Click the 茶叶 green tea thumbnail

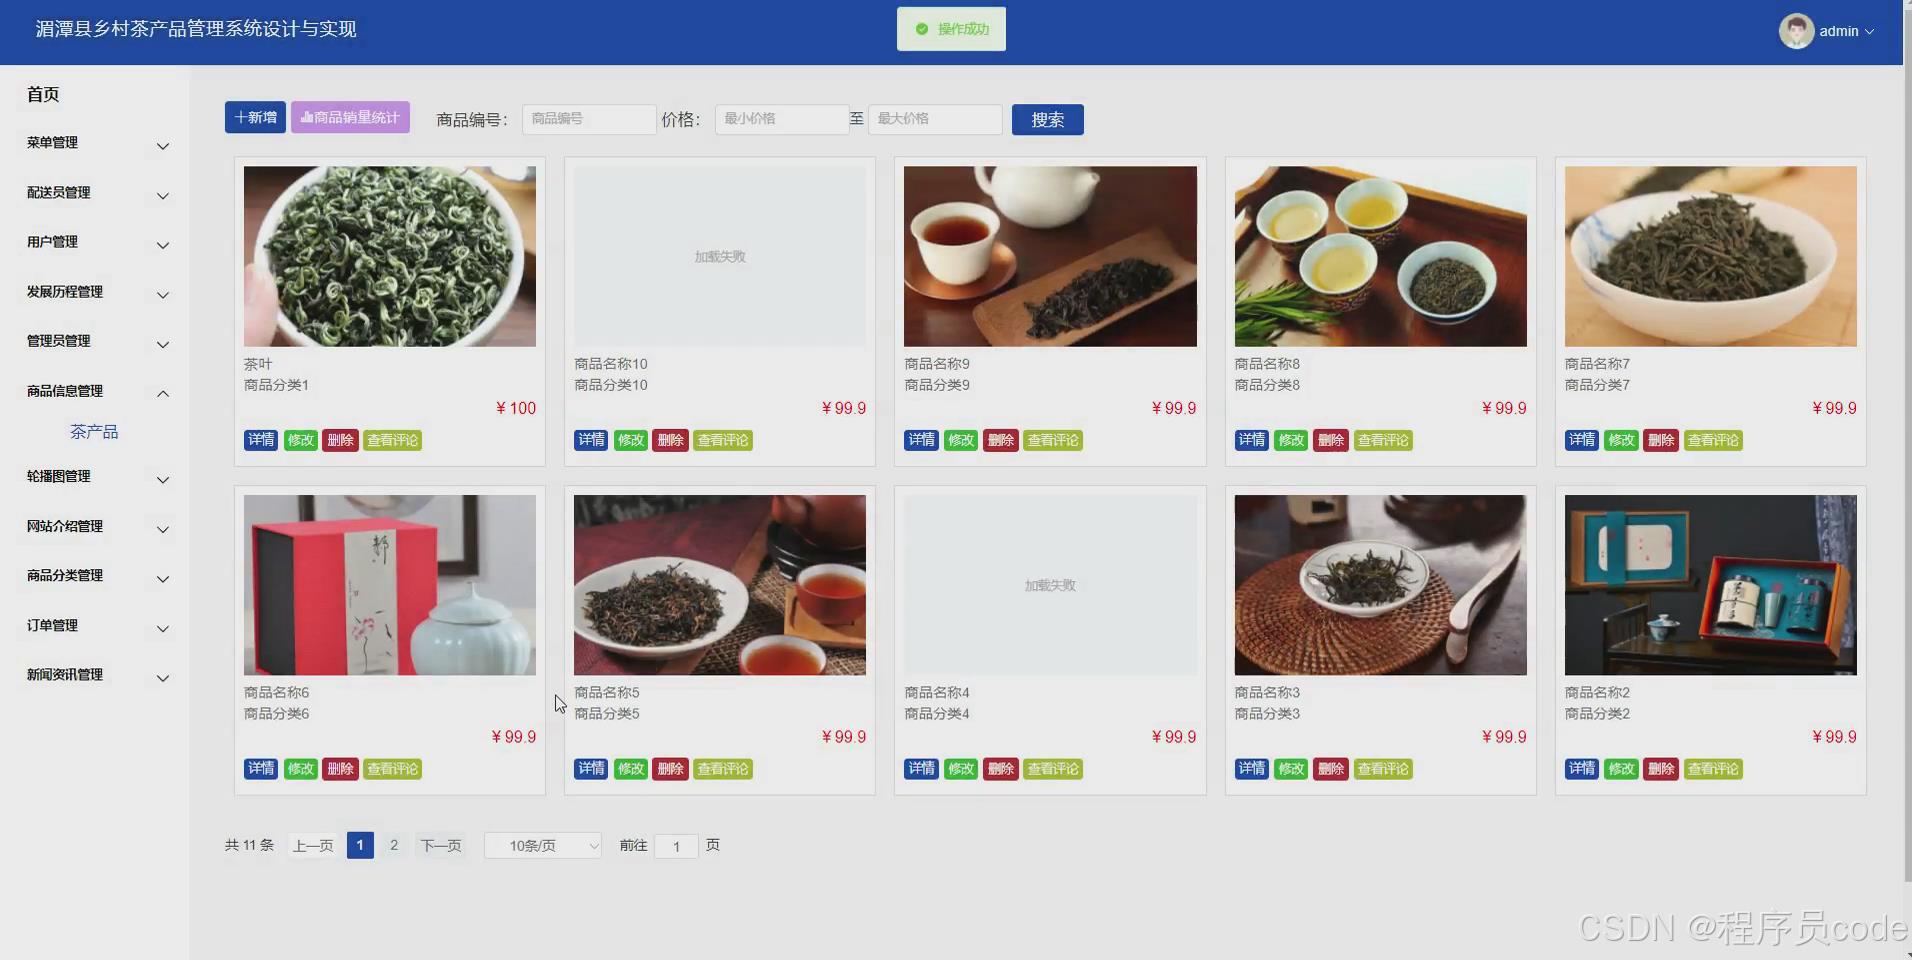coord(390,256)
